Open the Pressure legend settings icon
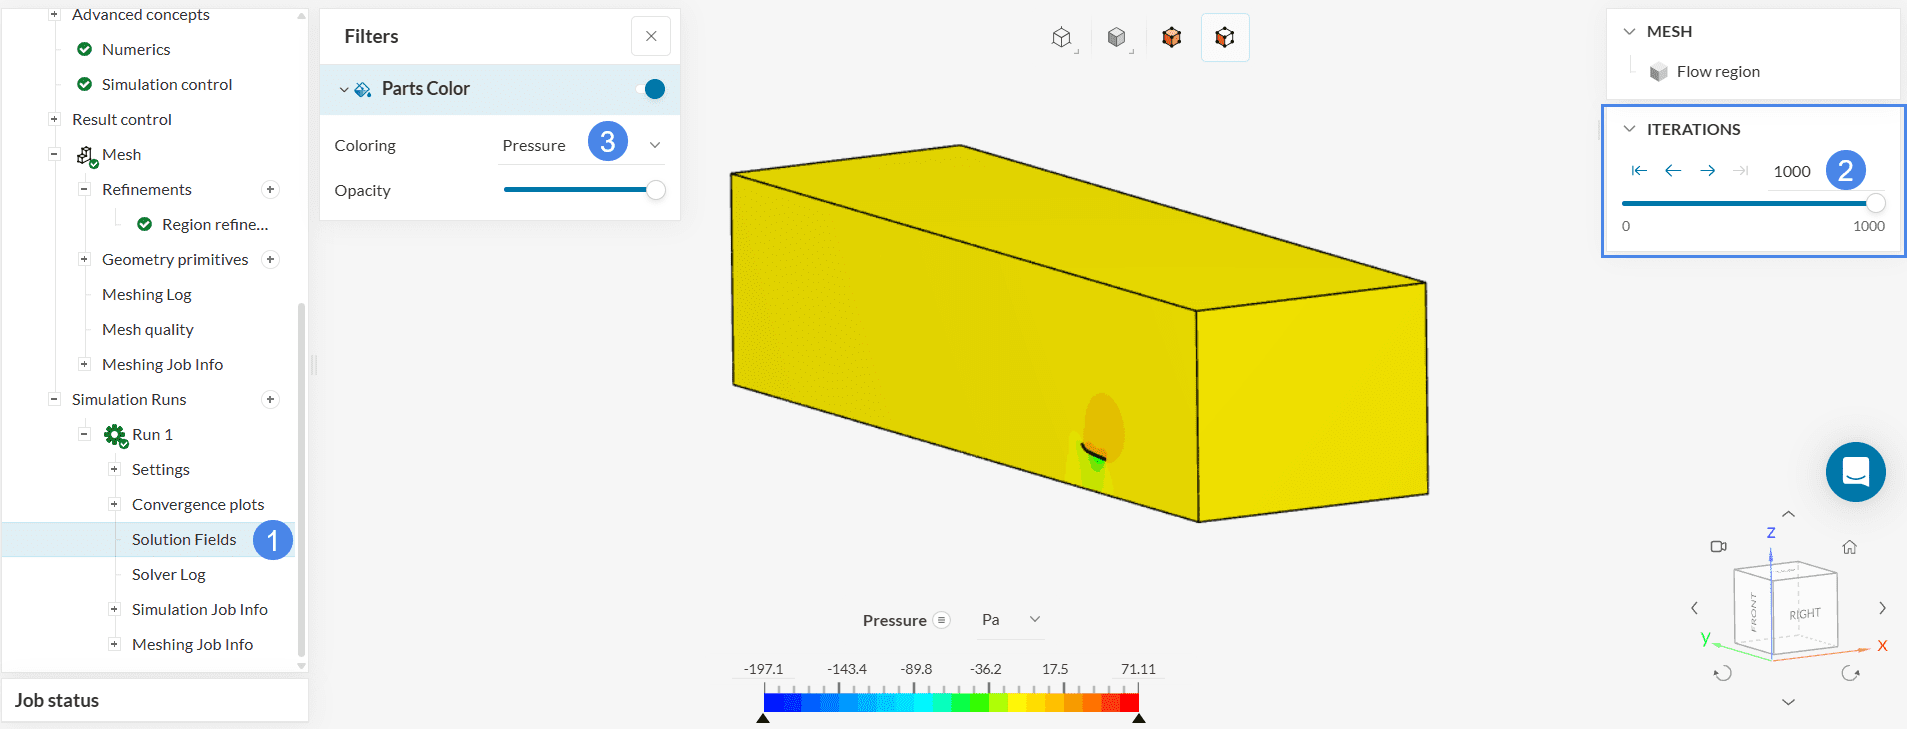Screen dimensions: 1907x729 (941, 620)
